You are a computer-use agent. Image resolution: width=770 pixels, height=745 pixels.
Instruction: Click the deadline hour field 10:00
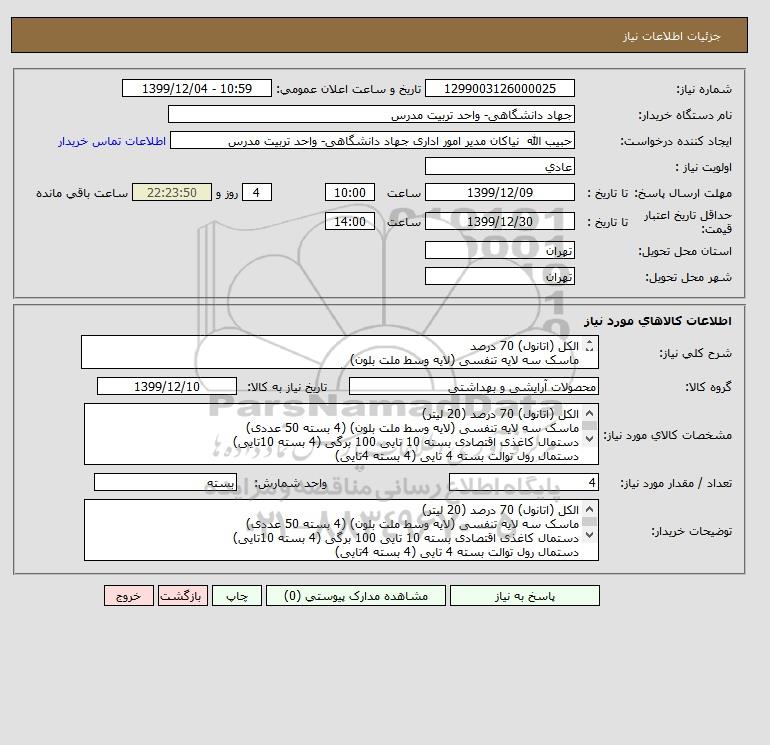click(x=350, y=193)
